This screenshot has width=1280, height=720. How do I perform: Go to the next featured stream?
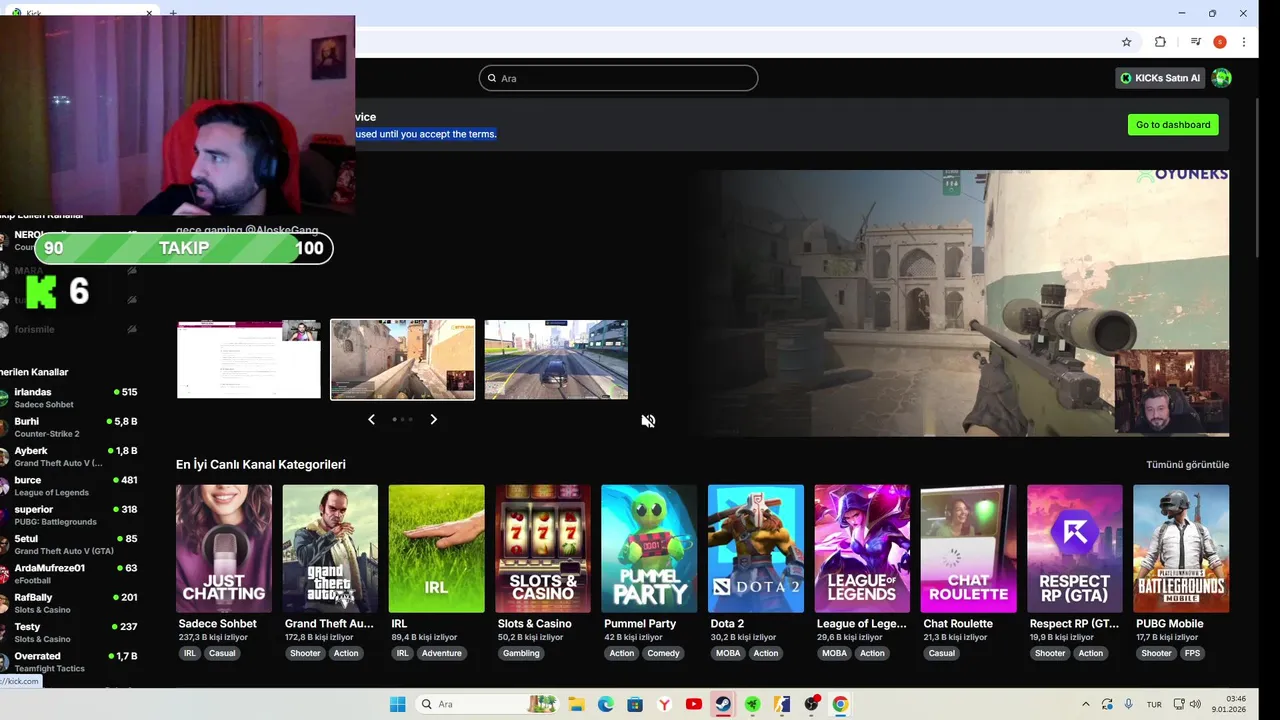point(433,419)
